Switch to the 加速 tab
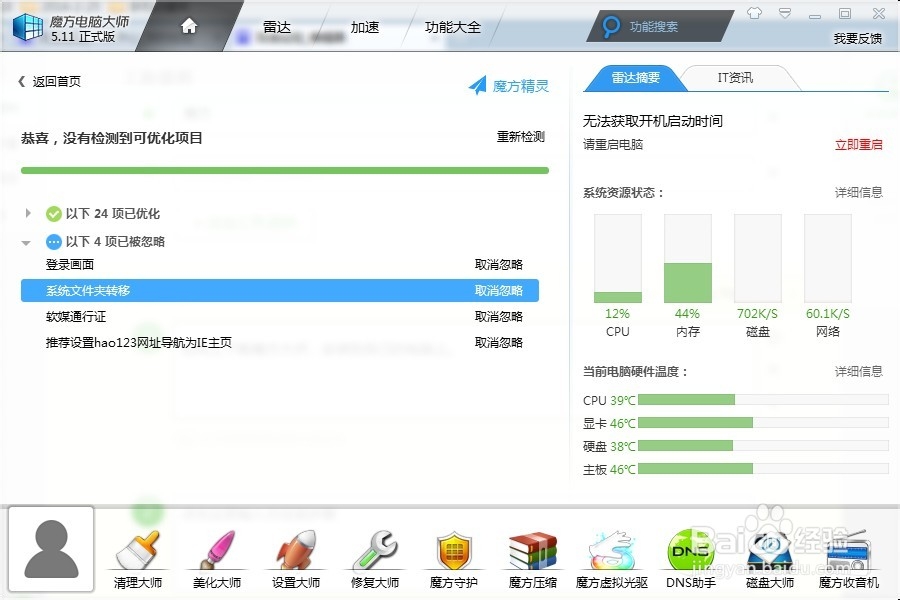This screenshot has width=900, height=600. (364, 27)
